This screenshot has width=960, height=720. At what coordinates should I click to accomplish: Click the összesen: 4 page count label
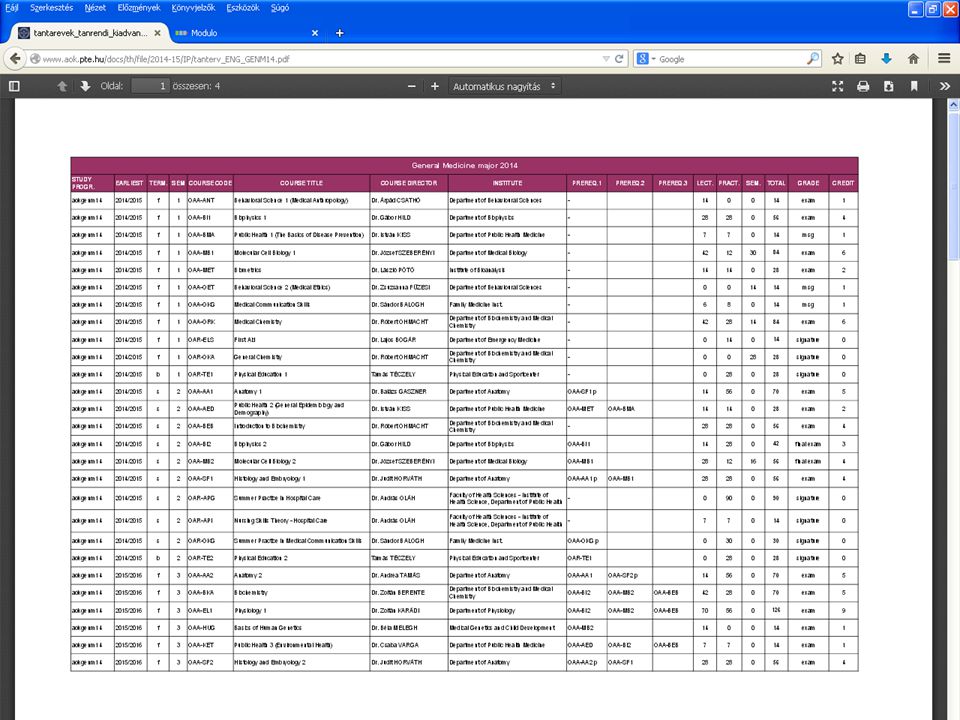tap(196, 86)
